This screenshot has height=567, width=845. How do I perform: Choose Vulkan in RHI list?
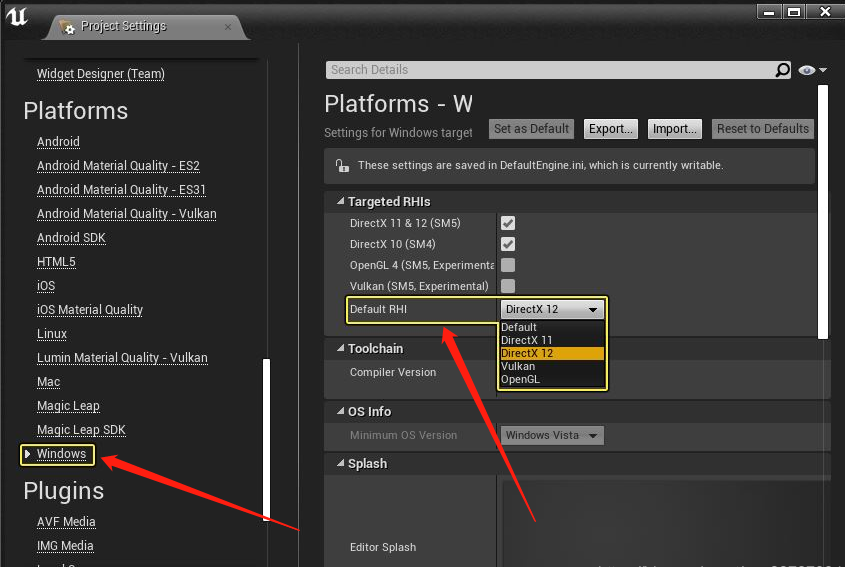click(552, 366)
